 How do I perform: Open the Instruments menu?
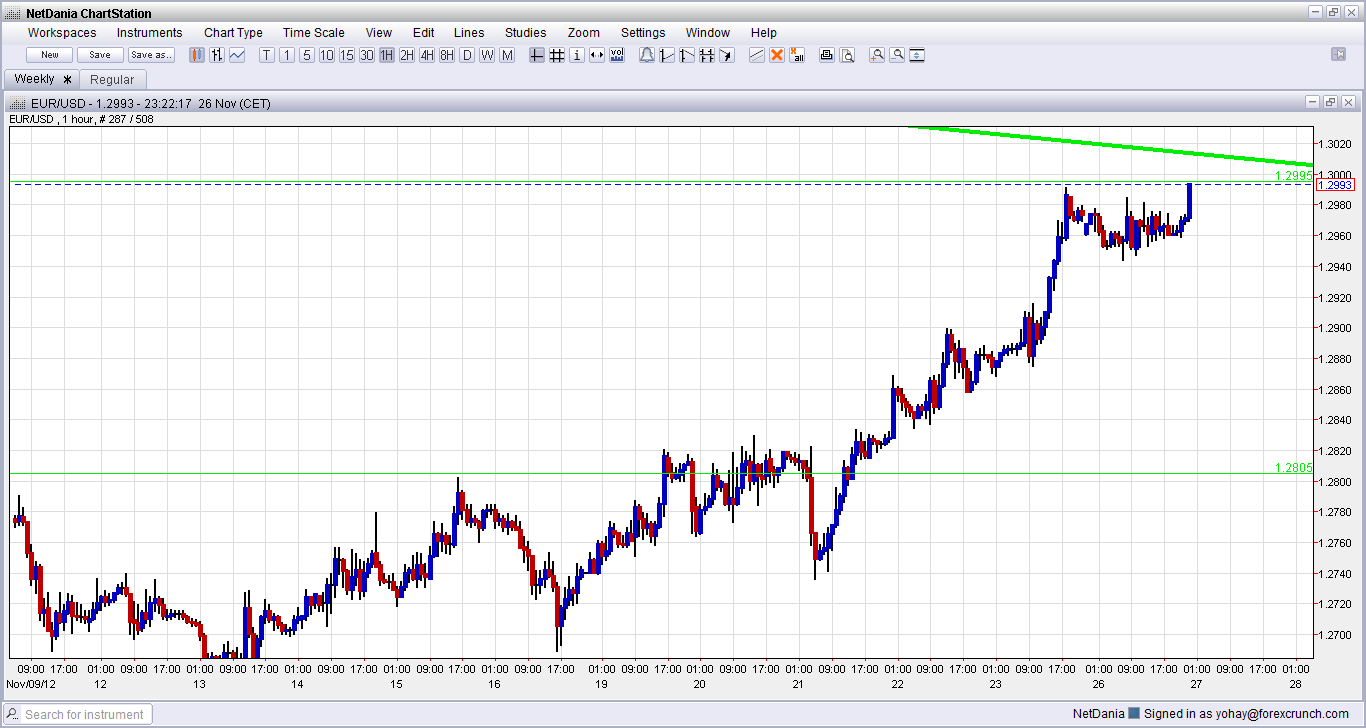tap(150, 33)
